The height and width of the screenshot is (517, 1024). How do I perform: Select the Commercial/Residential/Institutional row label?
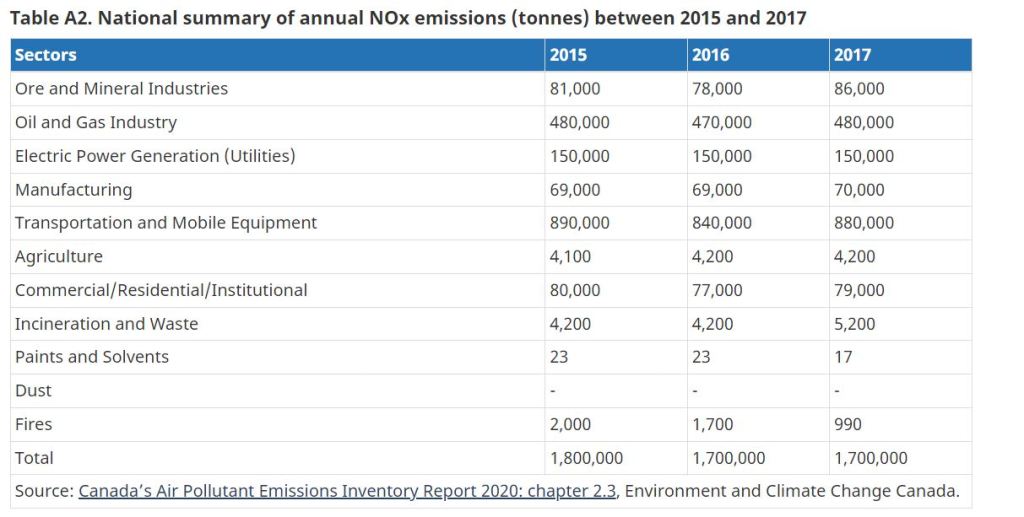click(161, 290)
